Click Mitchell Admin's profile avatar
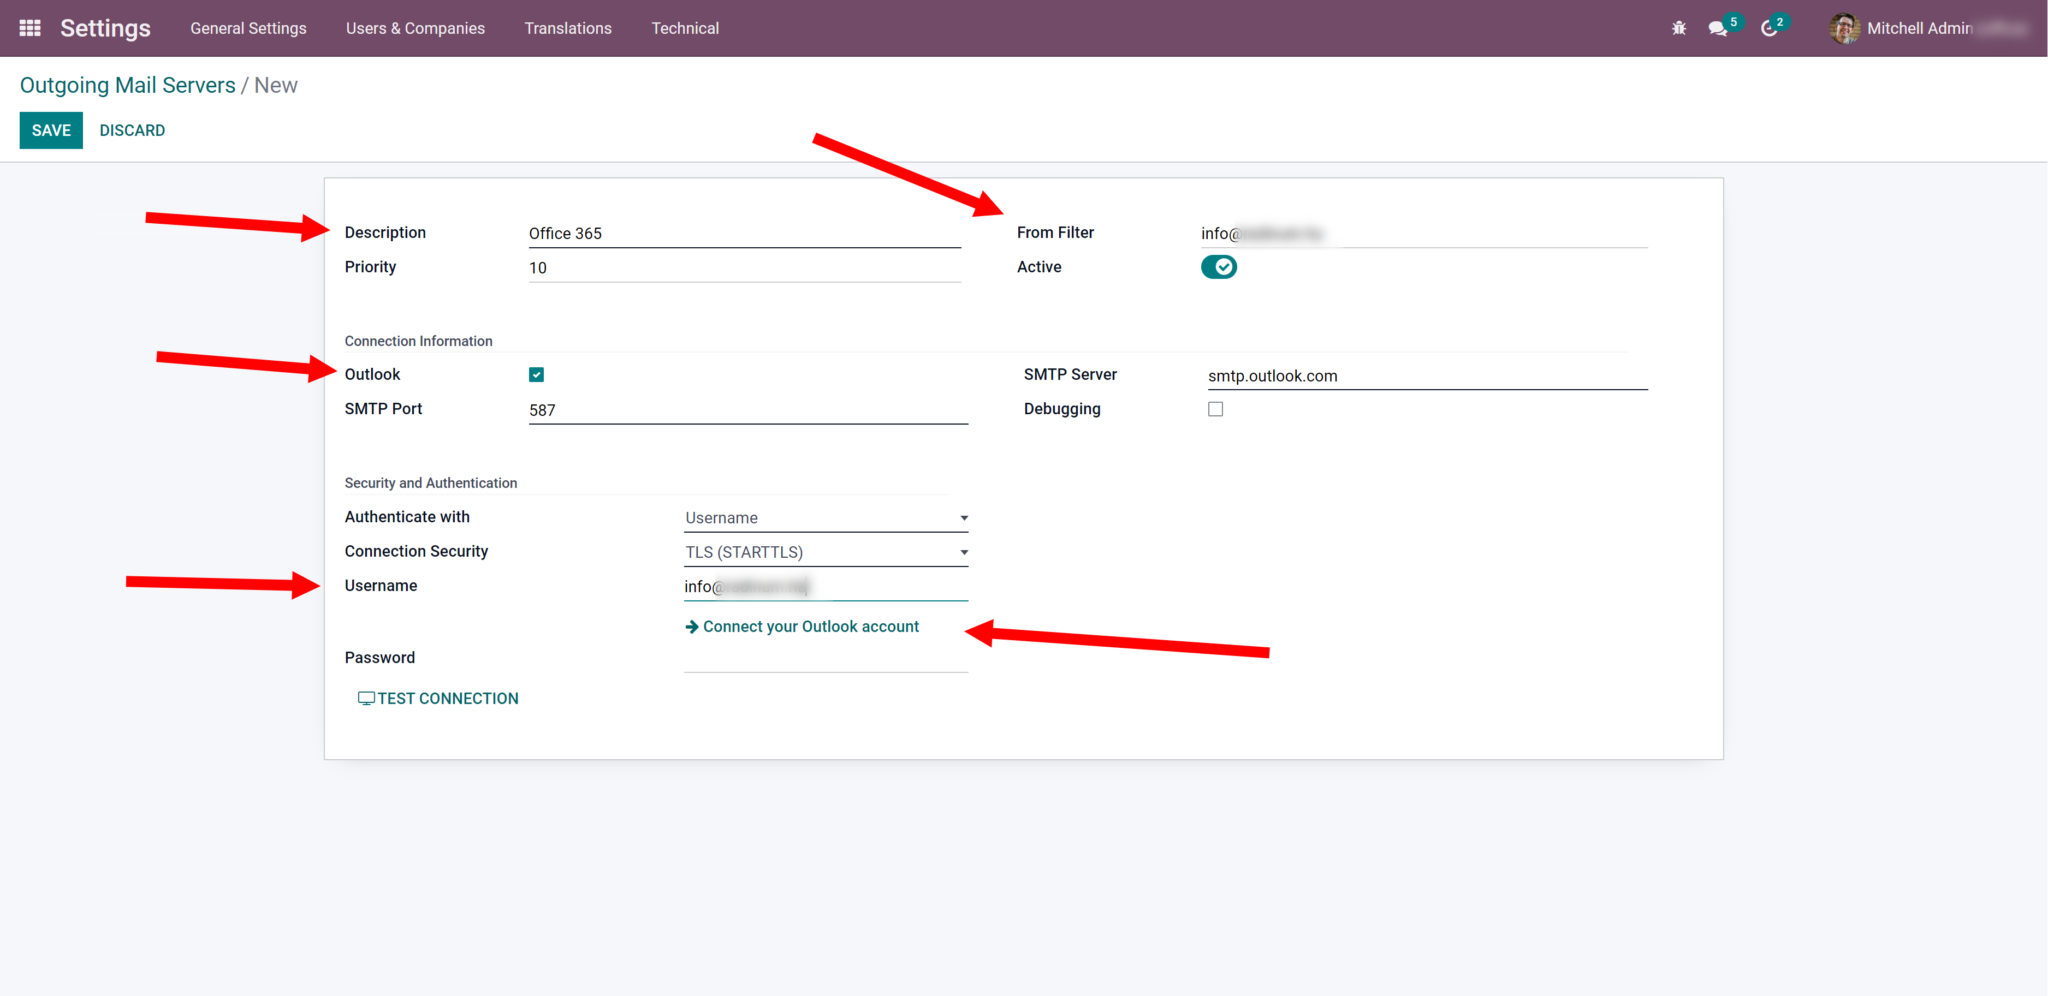Image resolution: width=2048 pixels, height=996 pixels. [x=1843, y=28]
